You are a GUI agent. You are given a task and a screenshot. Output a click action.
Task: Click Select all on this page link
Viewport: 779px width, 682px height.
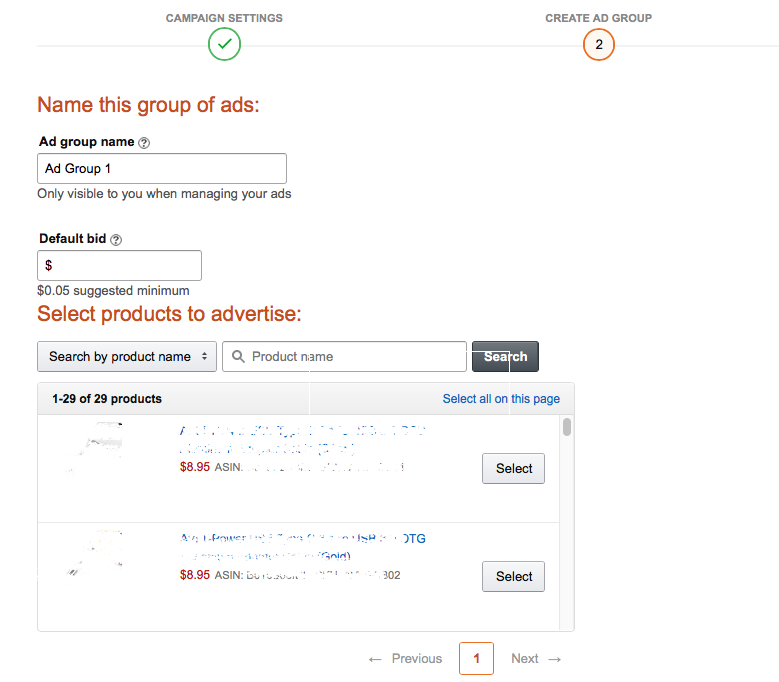click(501, 399)
